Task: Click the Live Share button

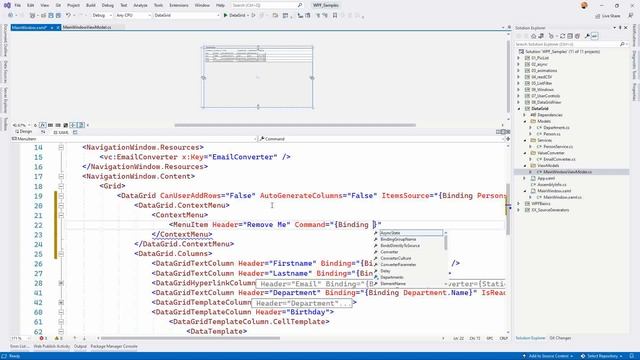Action: coord(608,16)
